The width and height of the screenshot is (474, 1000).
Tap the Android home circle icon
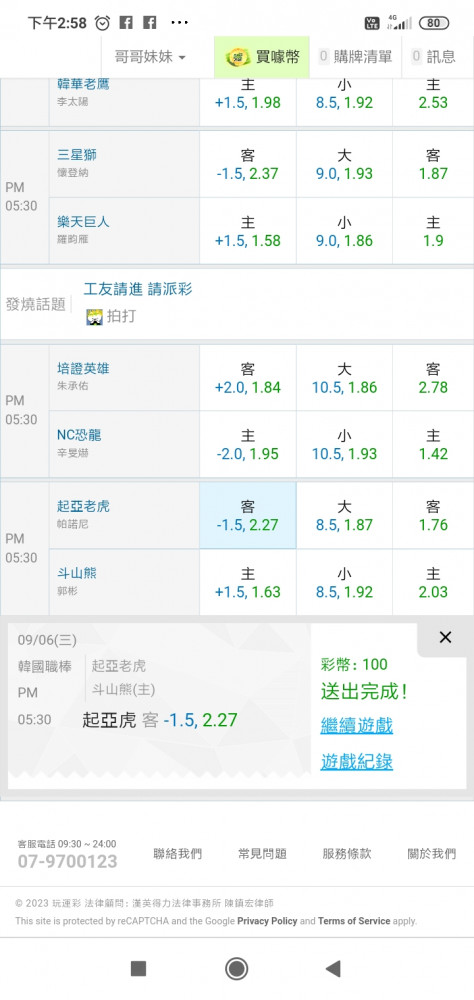pos(237,969)
